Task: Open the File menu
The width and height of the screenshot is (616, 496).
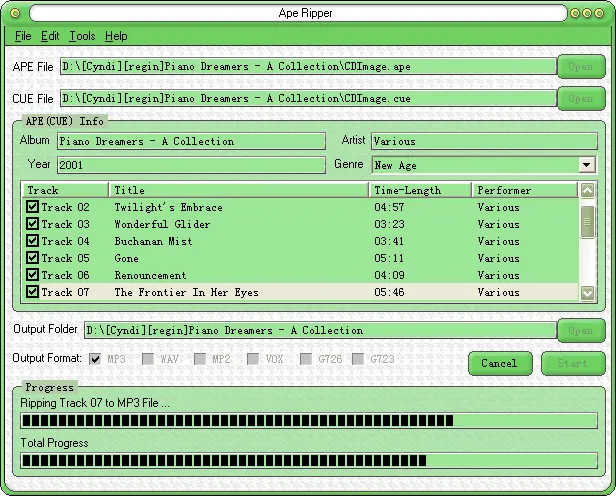Action: tap(23, 36)
